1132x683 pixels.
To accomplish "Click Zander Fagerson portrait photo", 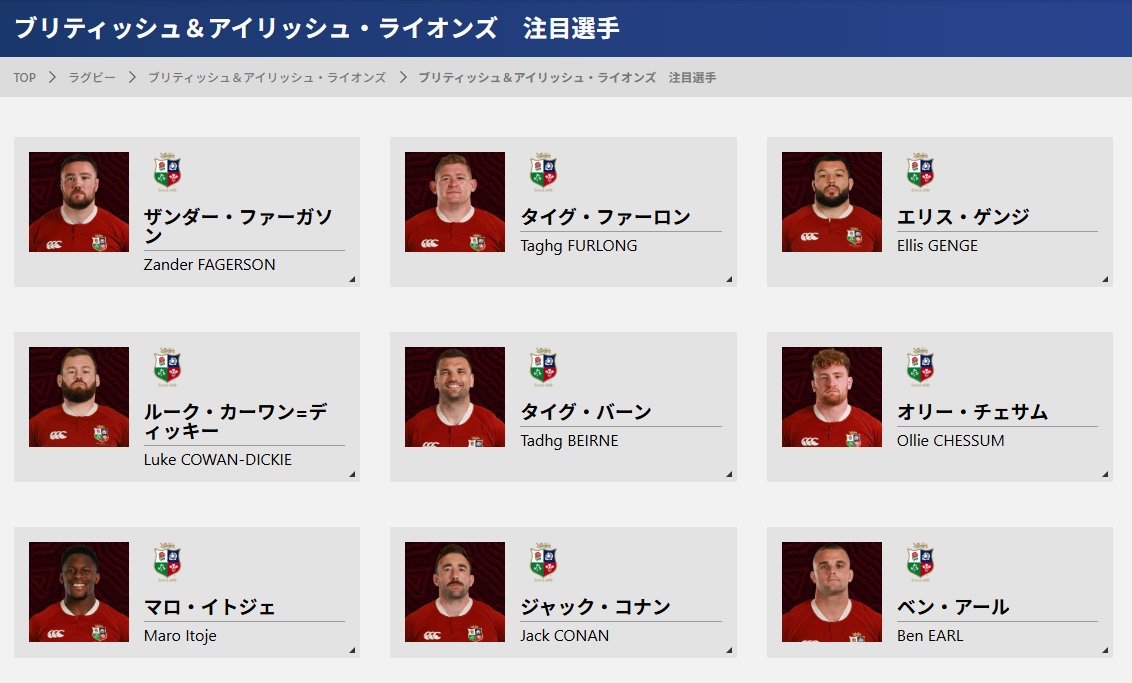I will pyautogui.click(x=79, y=202).
